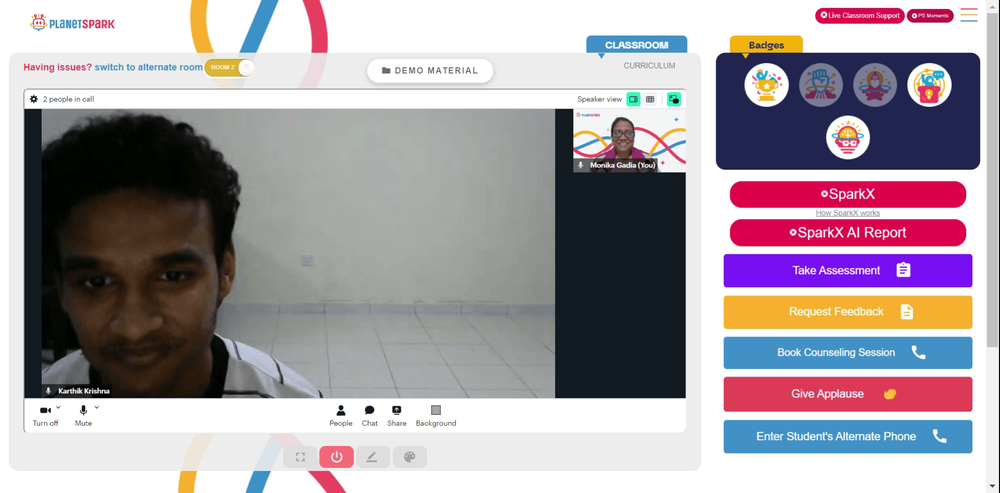Select the raised fist badge
The image size is (1000, 493).
point(821,85)
